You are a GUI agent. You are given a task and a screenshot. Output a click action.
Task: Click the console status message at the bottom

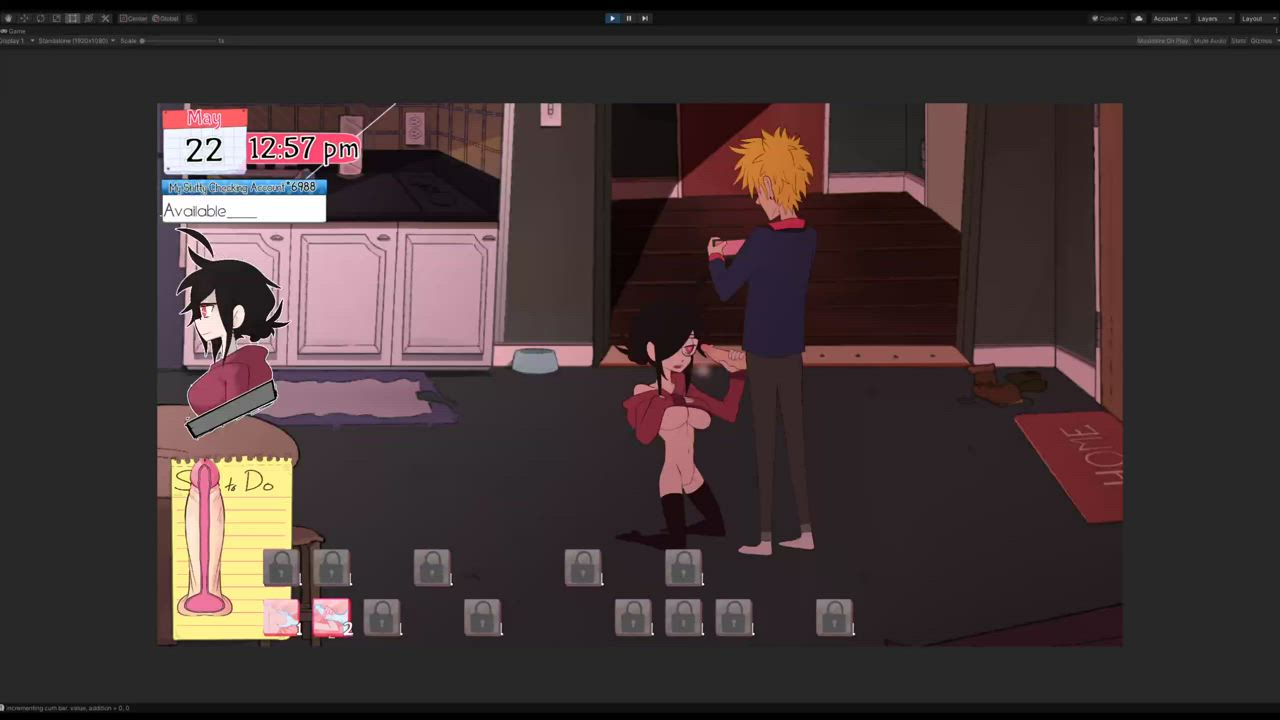(x=66, y=708)
